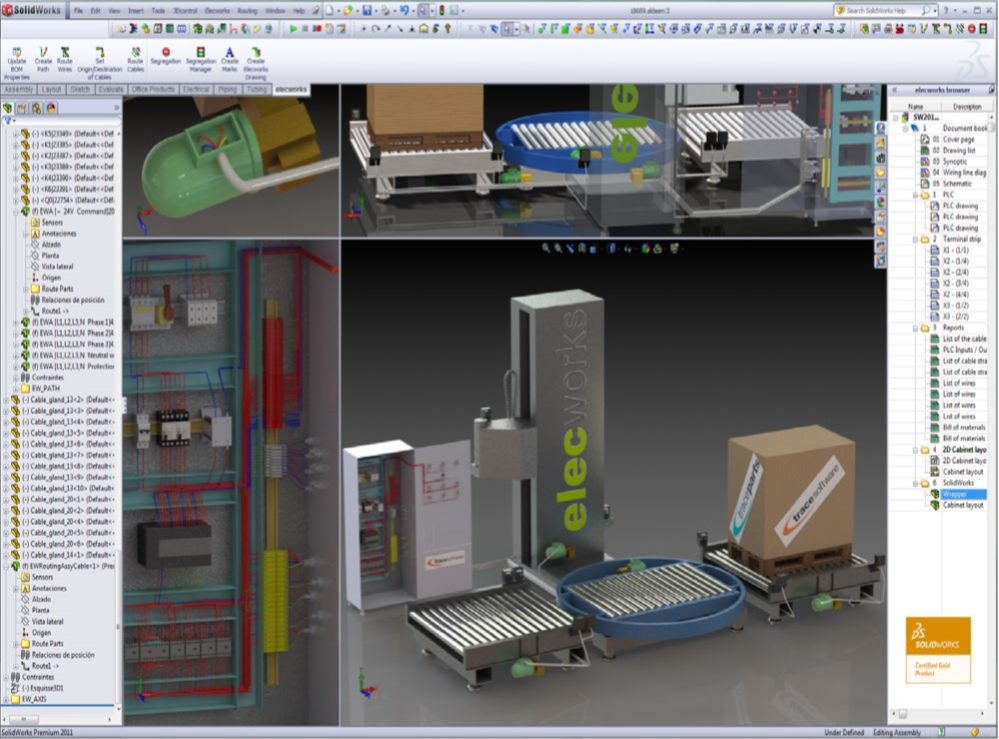999x739 pixels.
Task: Click the feature tree horizontal scrollbar
Action: pos(57,719)
